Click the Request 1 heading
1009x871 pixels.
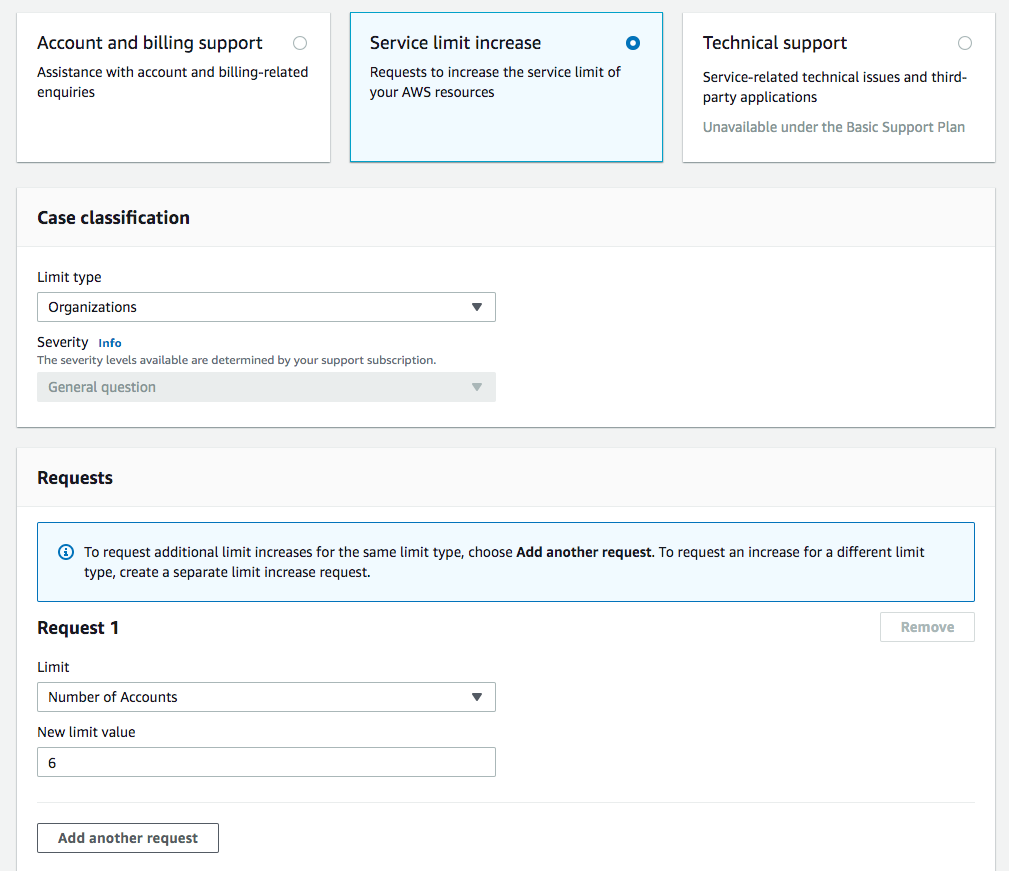pyautogui.click(x=78, y=628)
